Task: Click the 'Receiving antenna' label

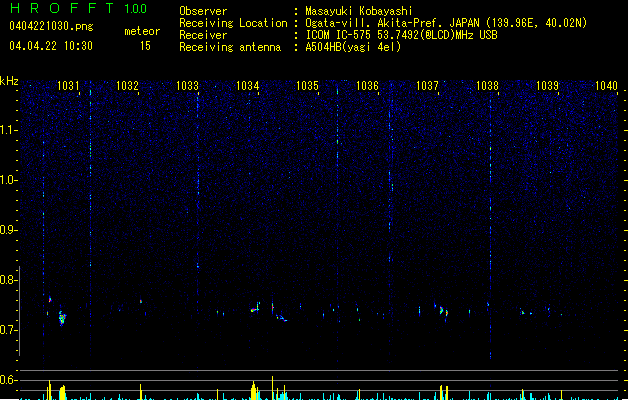Action: pos(230,47)
